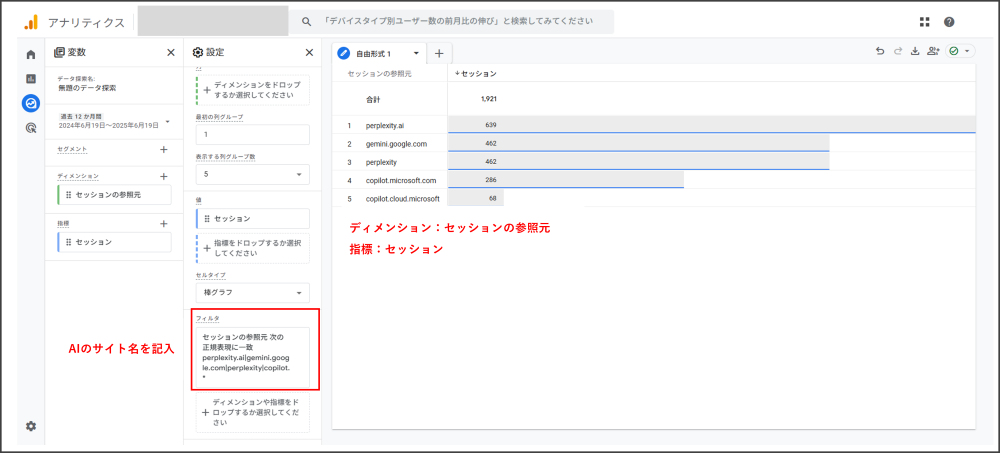The image size is (1000, 453).
Task: Click add filter drop zone below filter
Action: (x=253, y=413)
